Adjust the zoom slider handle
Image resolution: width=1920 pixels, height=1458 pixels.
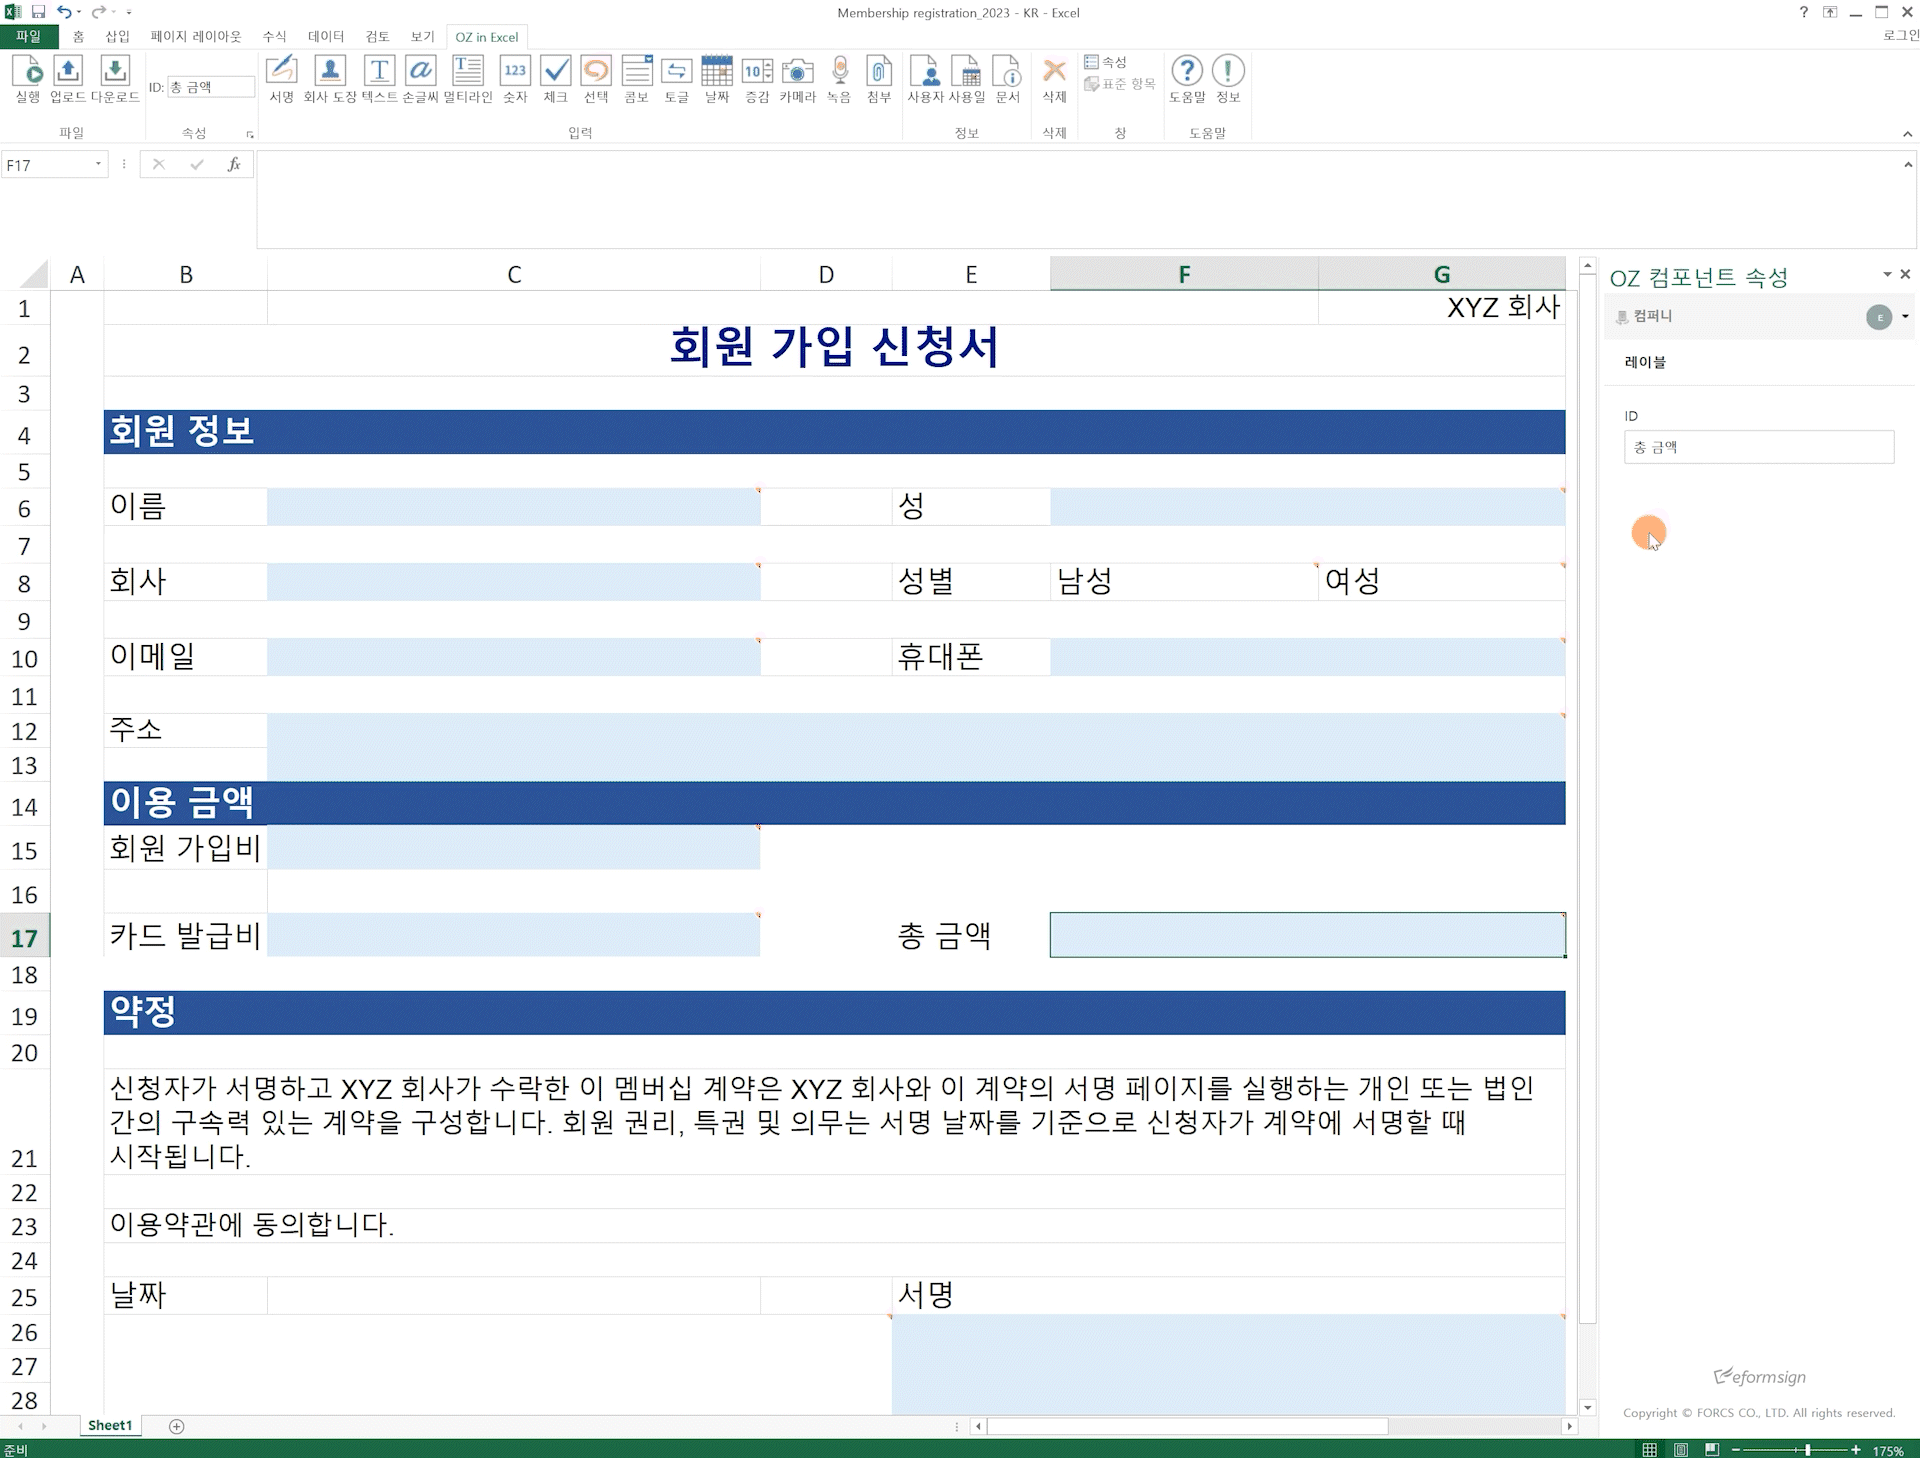[1808, 1449]
